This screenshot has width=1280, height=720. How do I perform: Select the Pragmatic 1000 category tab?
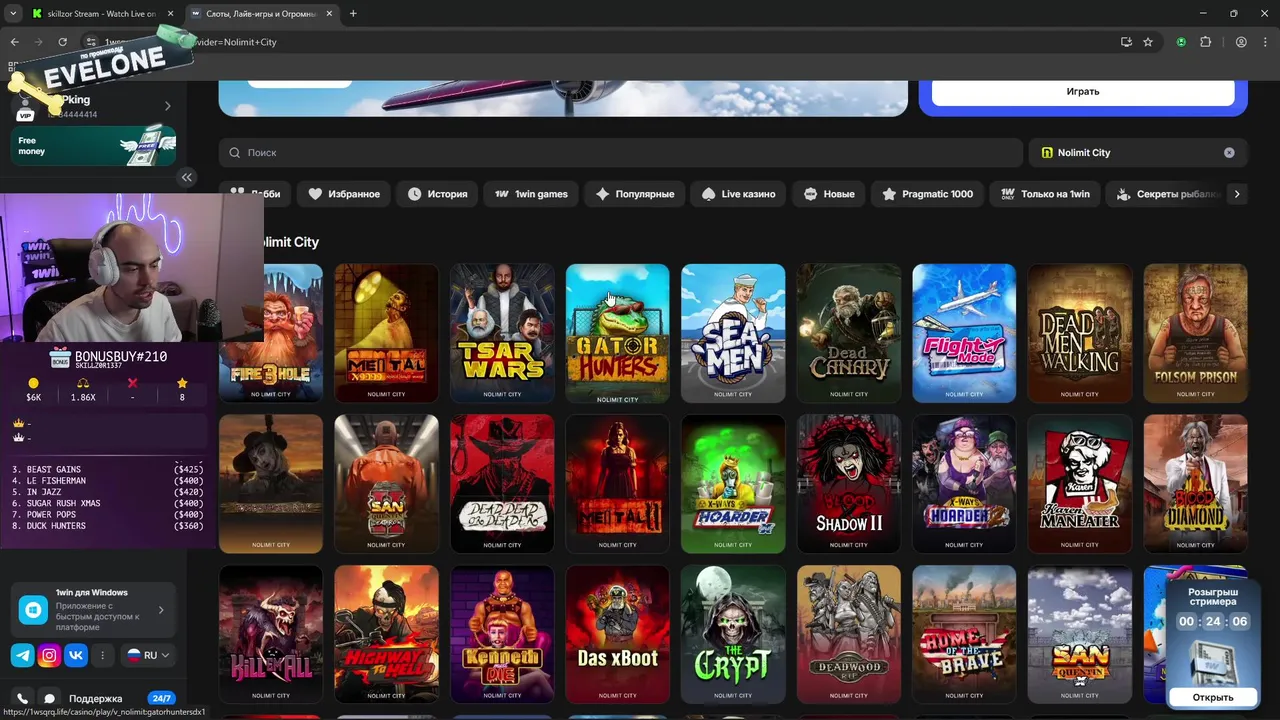[927, 194]
